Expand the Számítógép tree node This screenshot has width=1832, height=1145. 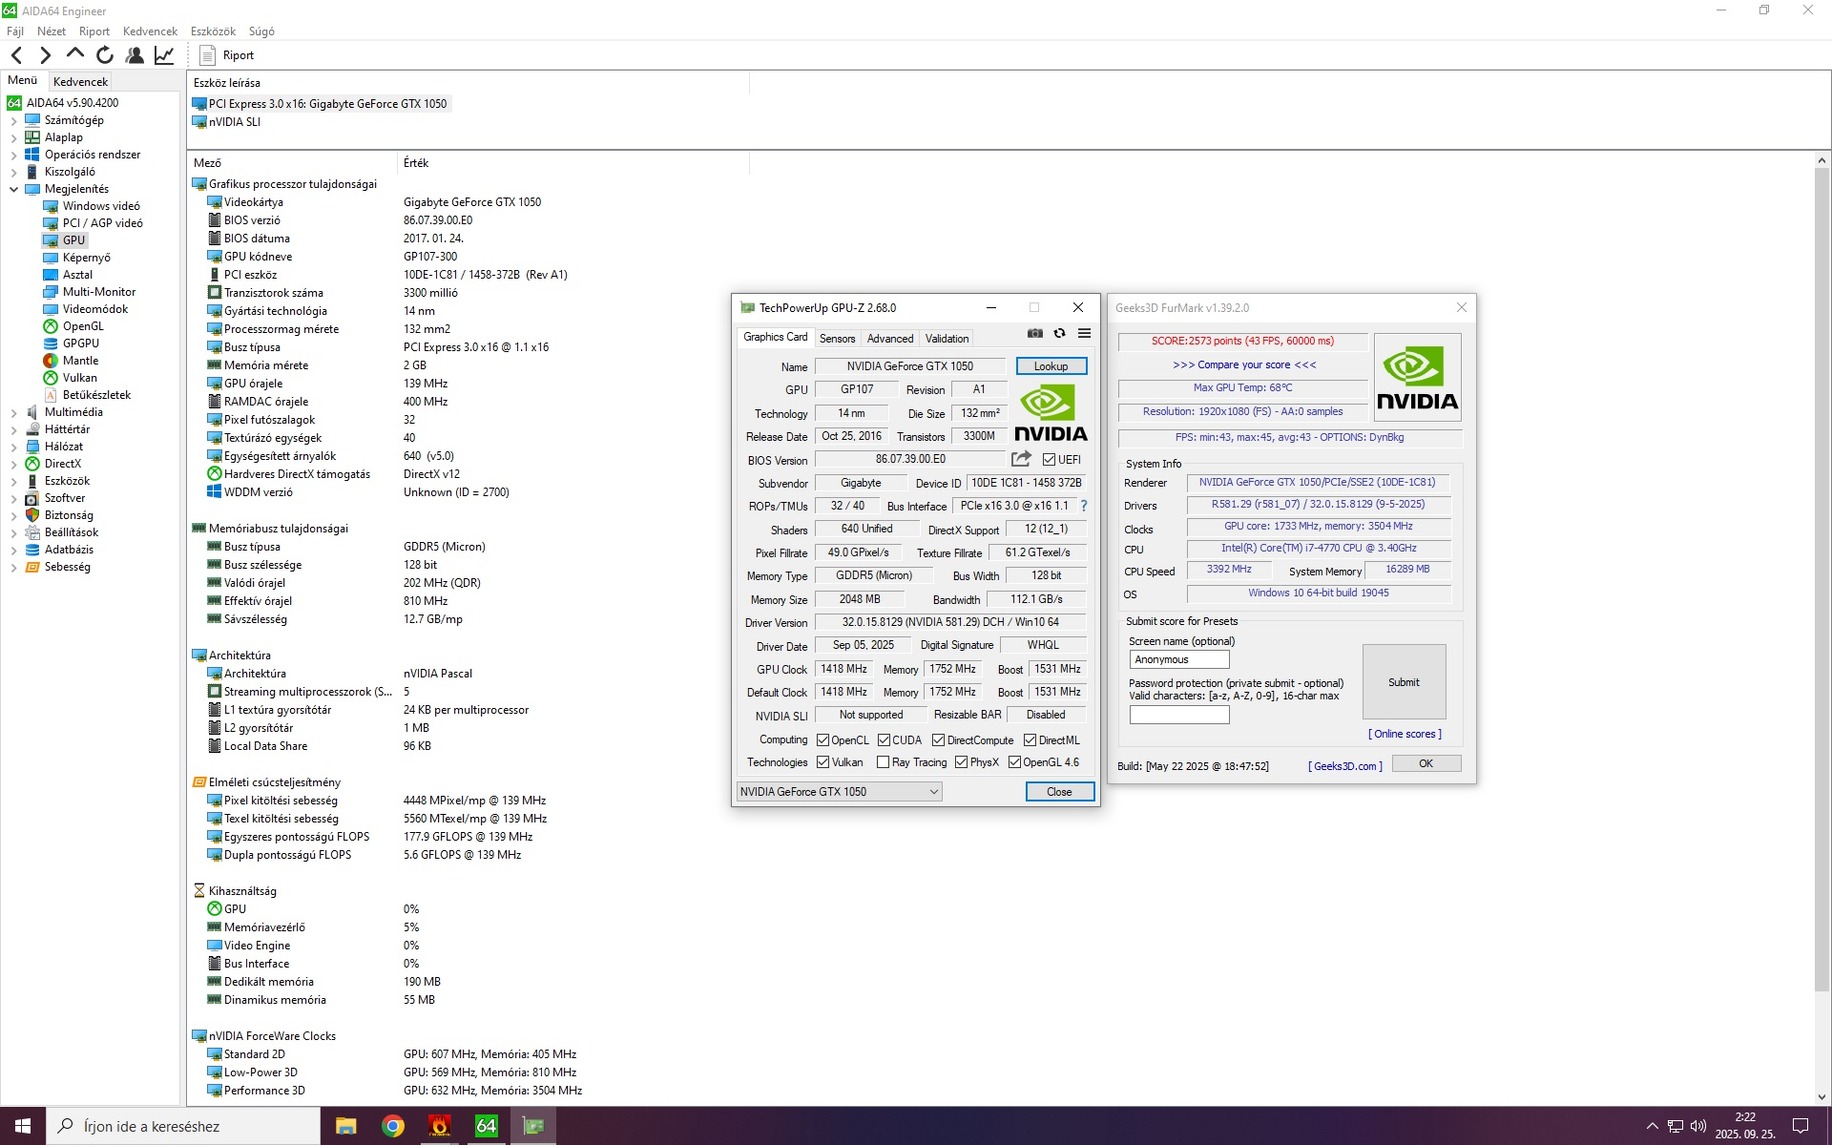pyautogui.click(x=14, y=121)
